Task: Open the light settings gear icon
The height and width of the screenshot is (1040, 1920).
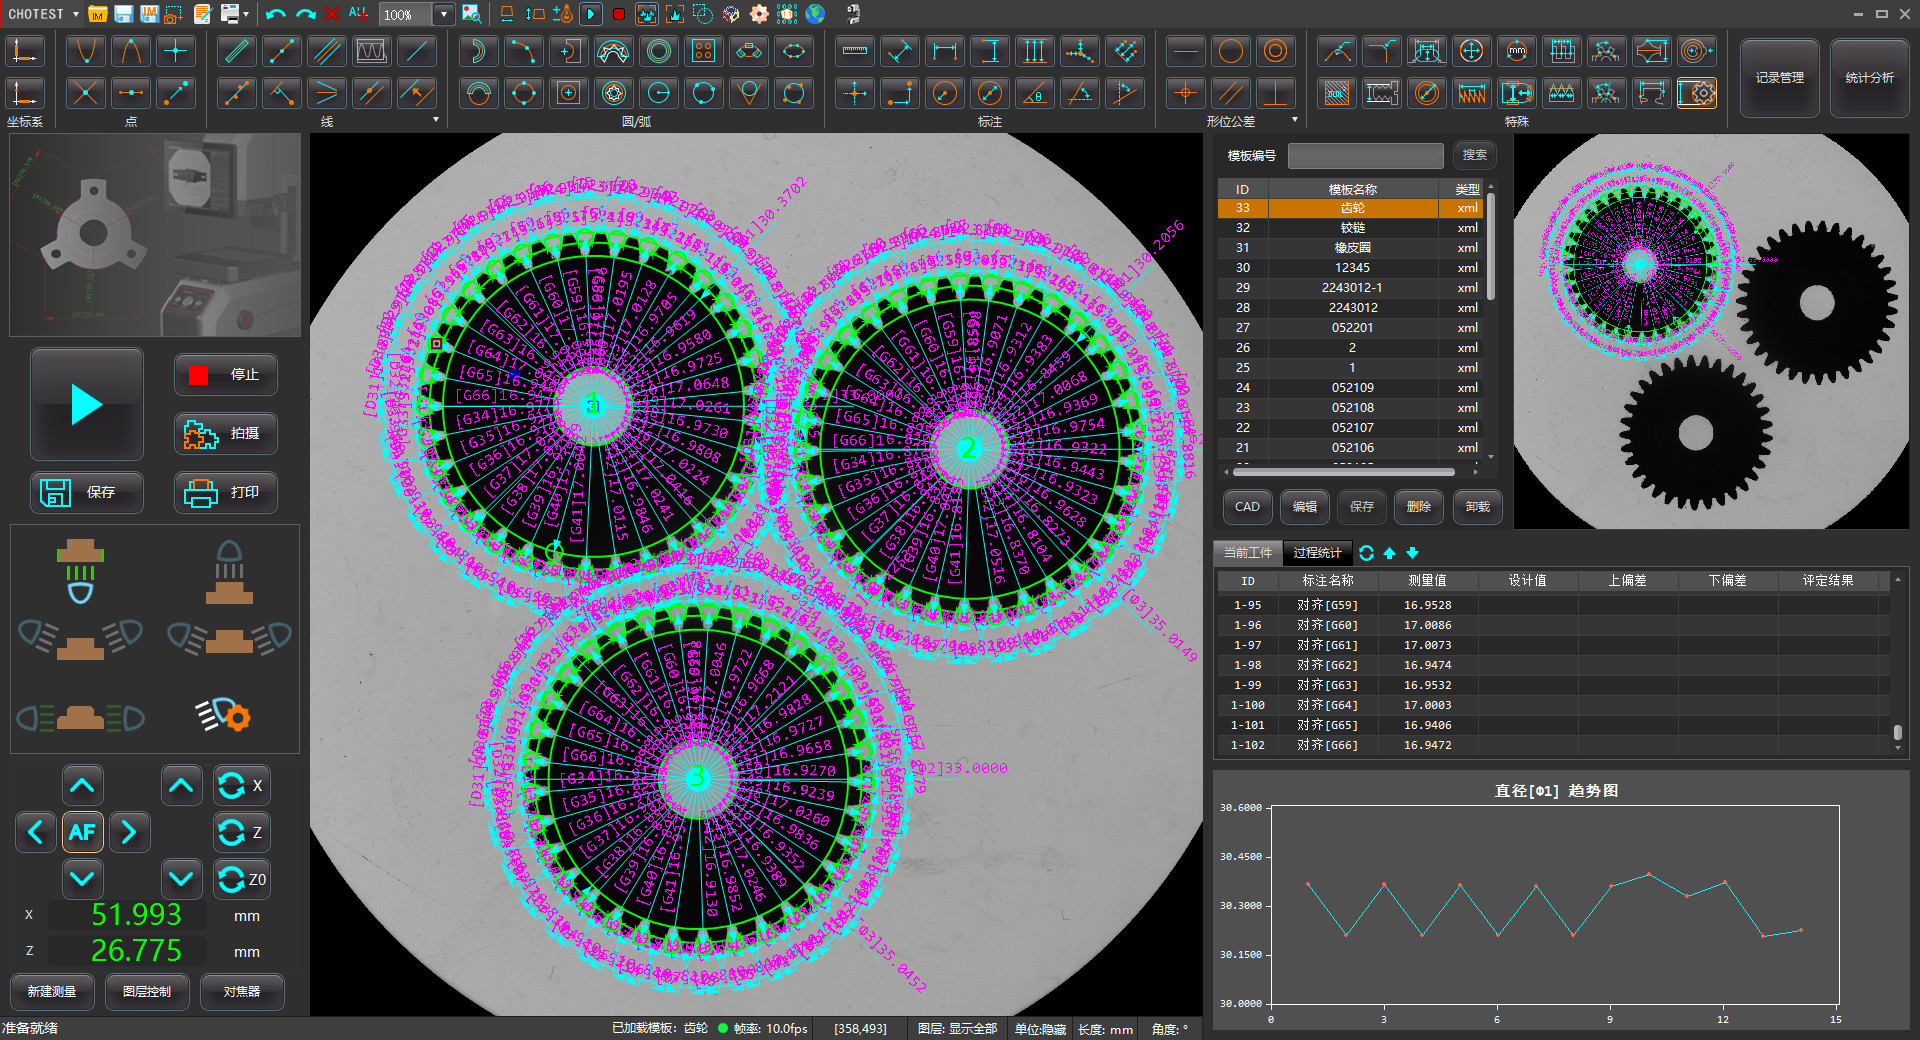Action: click(x=224, y=715)
